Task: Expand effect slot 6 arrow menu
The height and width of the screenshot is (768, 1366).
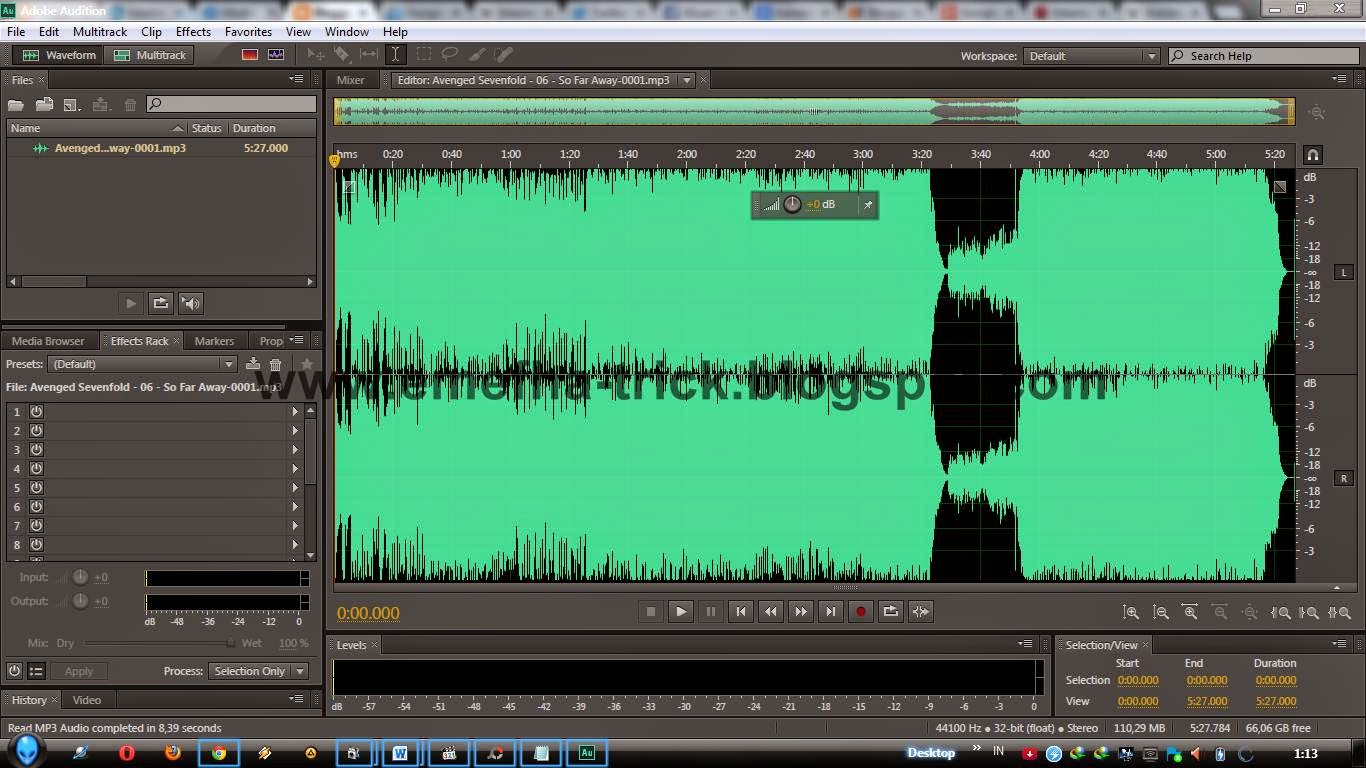Action: (295, 506)
